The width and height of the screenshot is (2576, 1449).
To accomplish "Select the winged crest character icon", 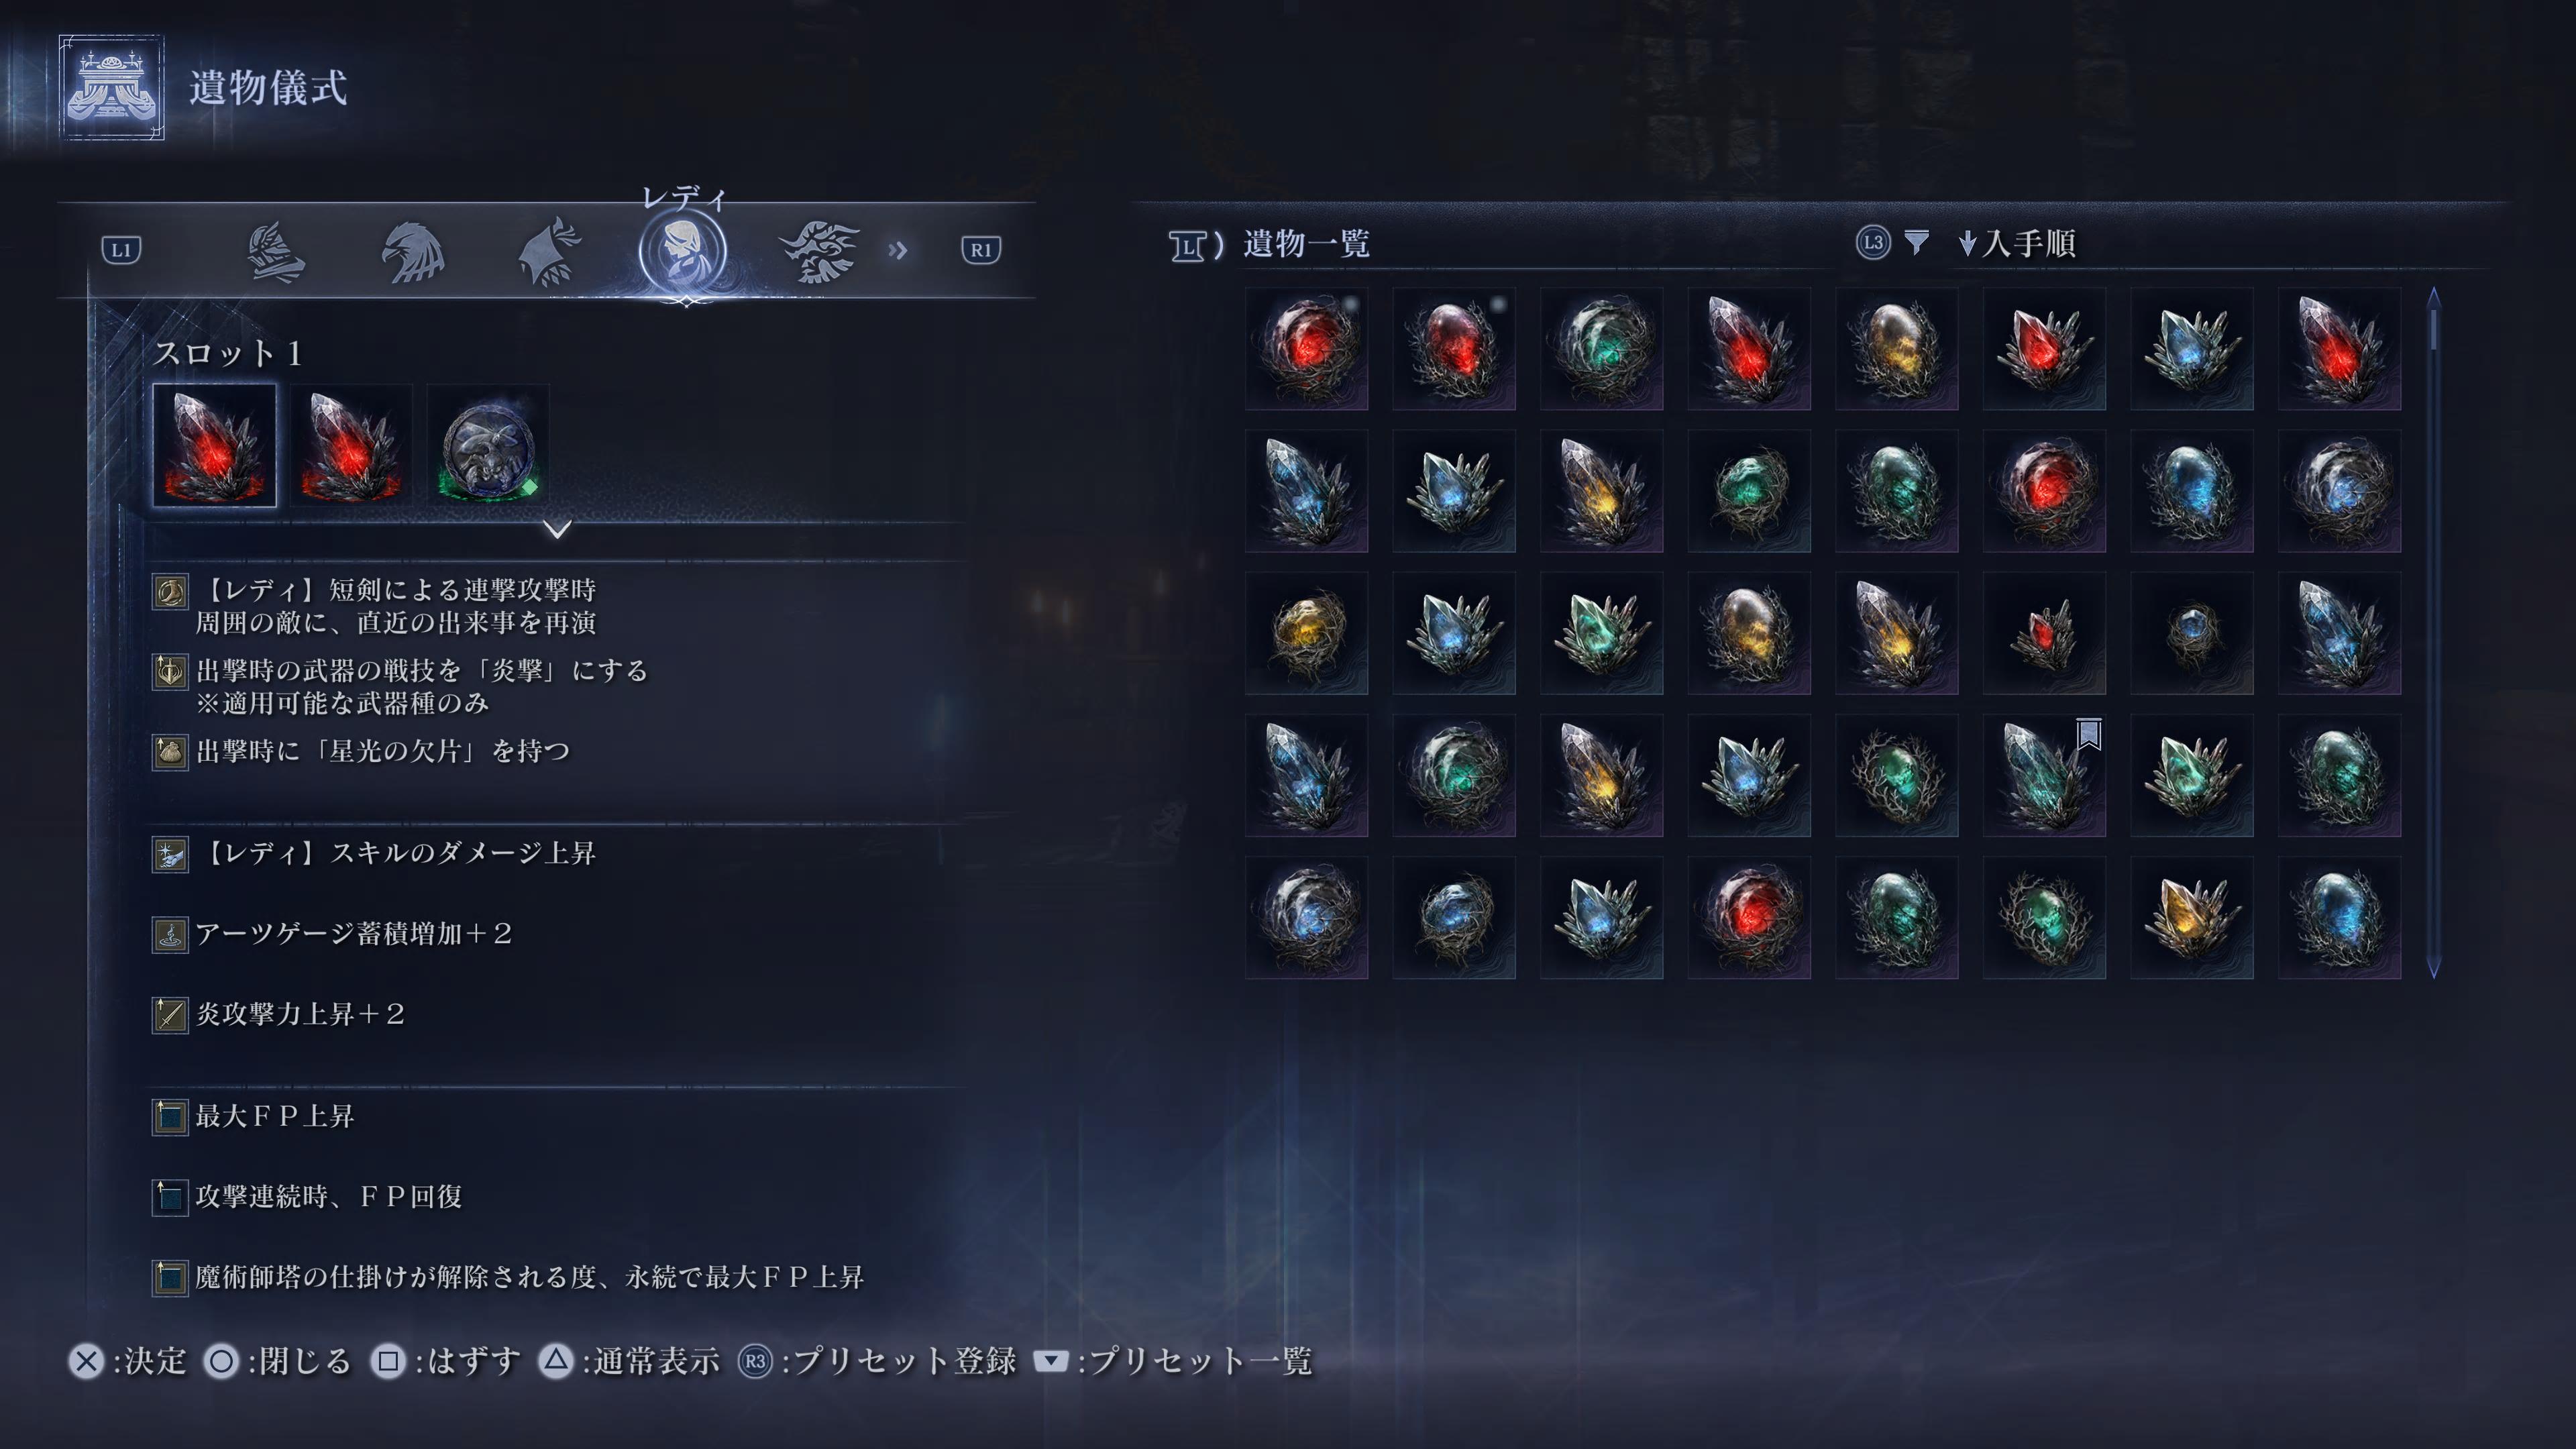I will pyautogui.click(x=819, y=251).
